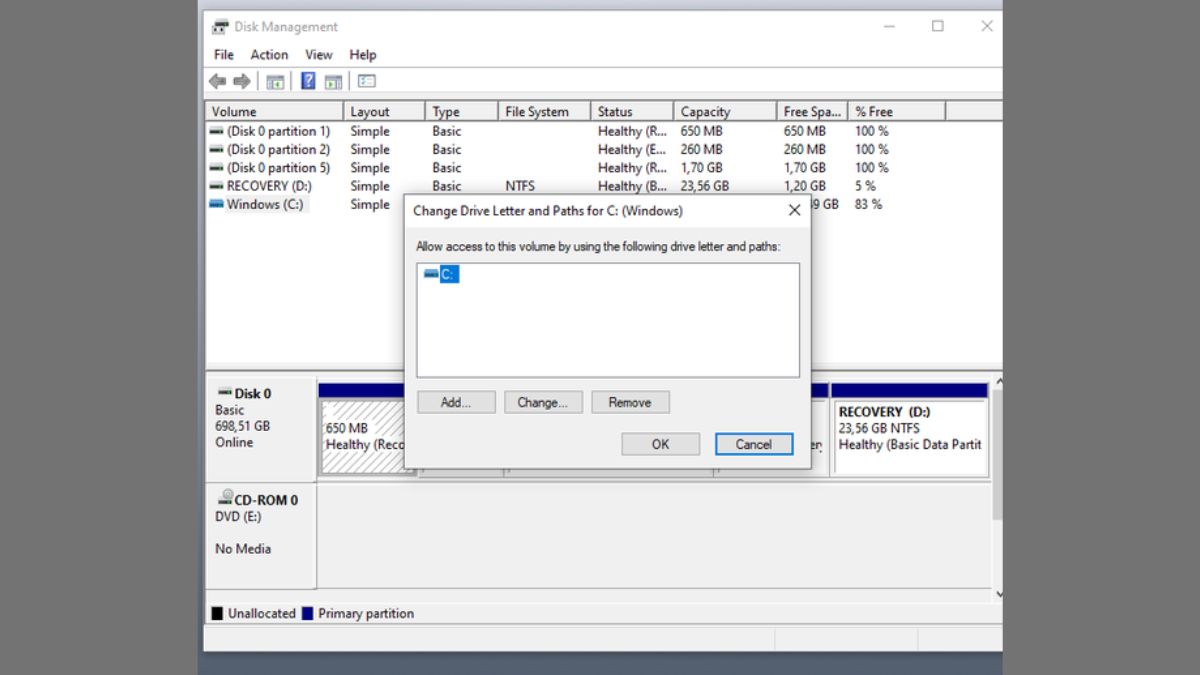
Task: Click the CD-ROM 0 disc icon
Action: pyautogui.click(x=225, y=498)
